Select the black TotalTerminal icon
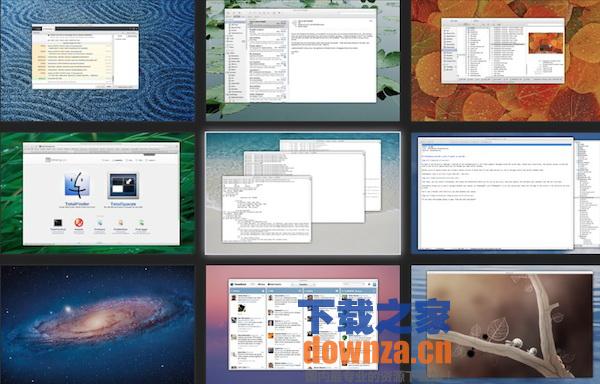 [58, 222]
